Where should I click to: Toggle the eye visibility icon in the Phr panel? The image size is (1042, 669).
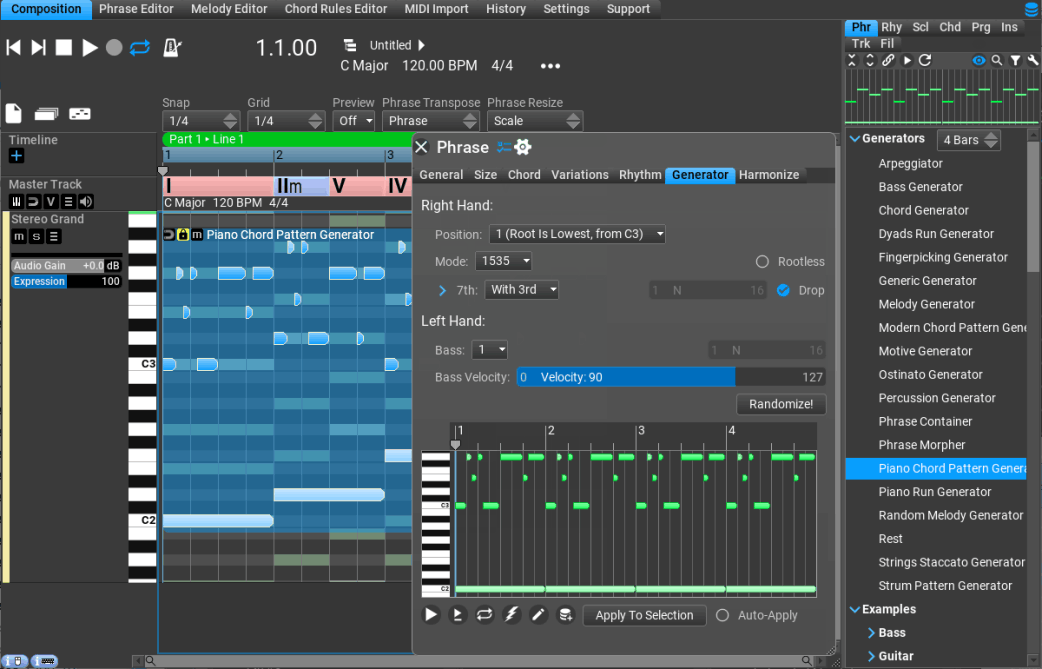(979, 60)
